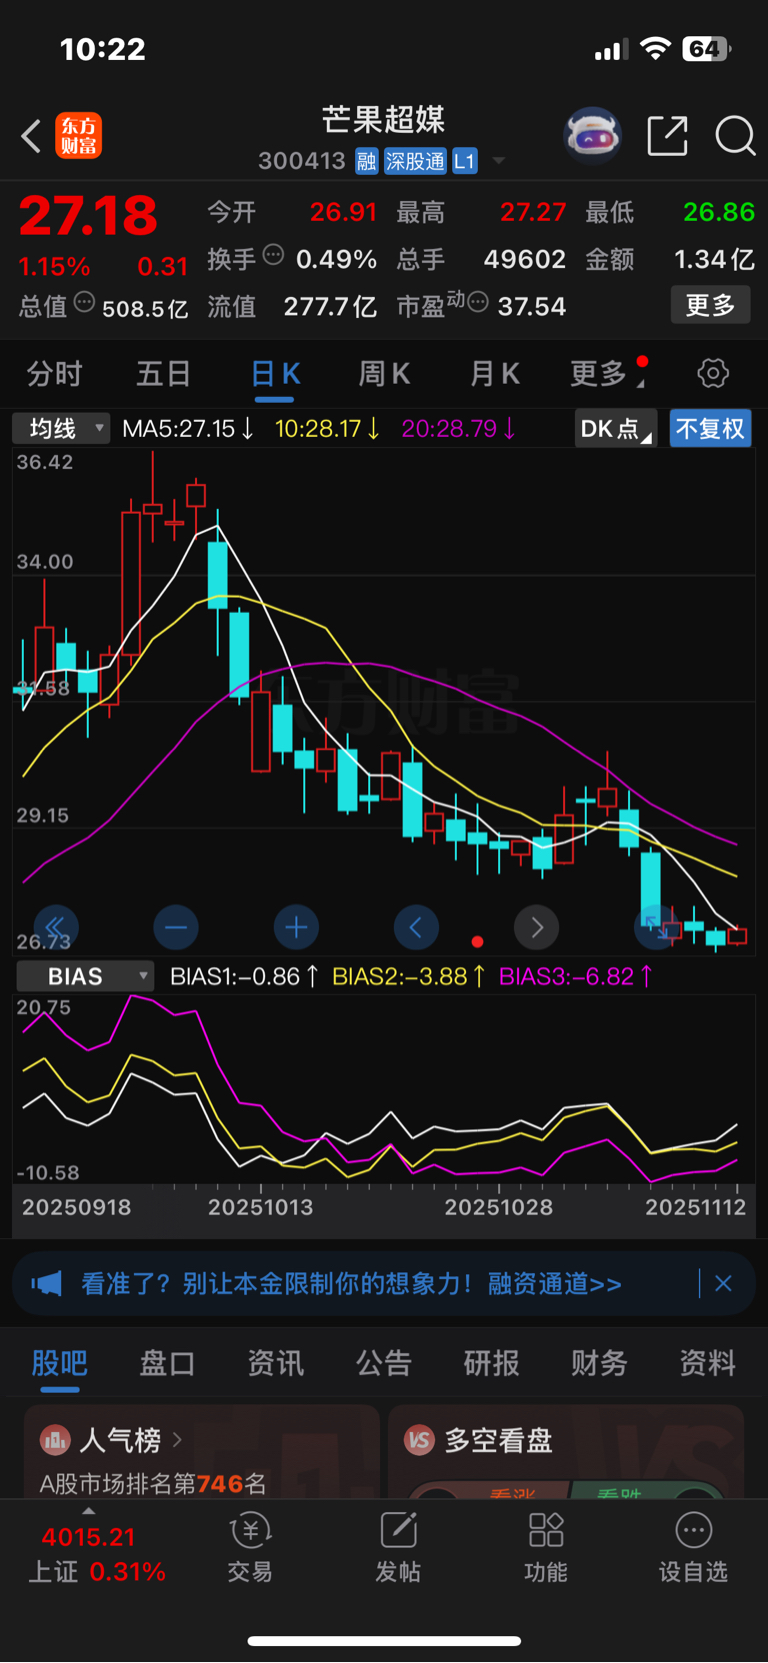The width and height of the screenshot is (768, 1663).
Task: Tap the megaphone promo icon
Action: (46, 1283)
